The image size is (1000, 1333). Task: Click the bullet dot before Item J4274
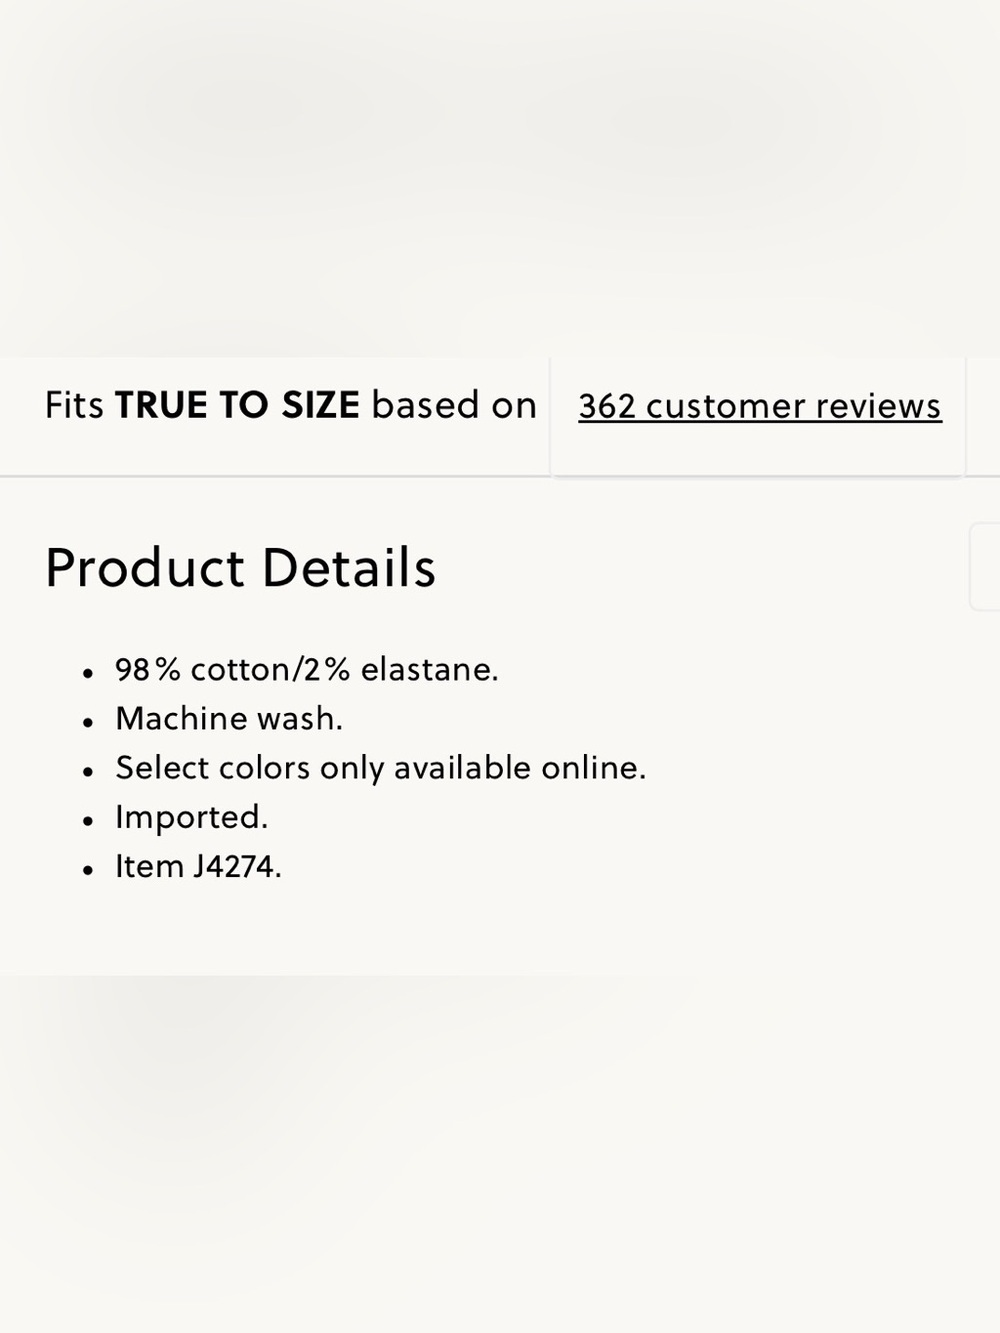pos(89,868)
